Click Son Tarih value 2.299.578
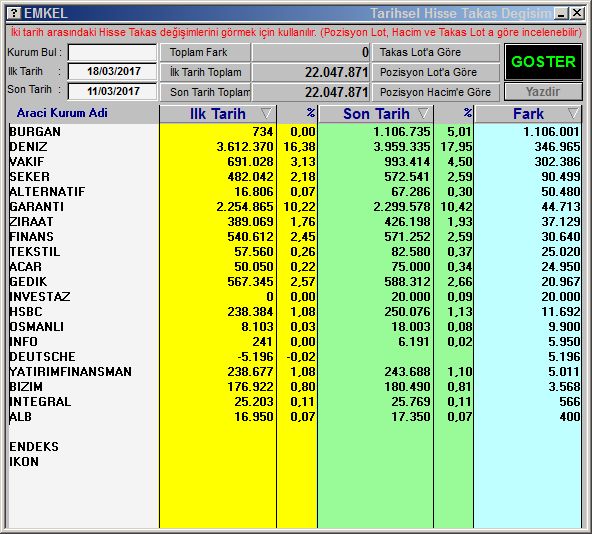Screen dimensions: 592x534 tap(402, 207)
